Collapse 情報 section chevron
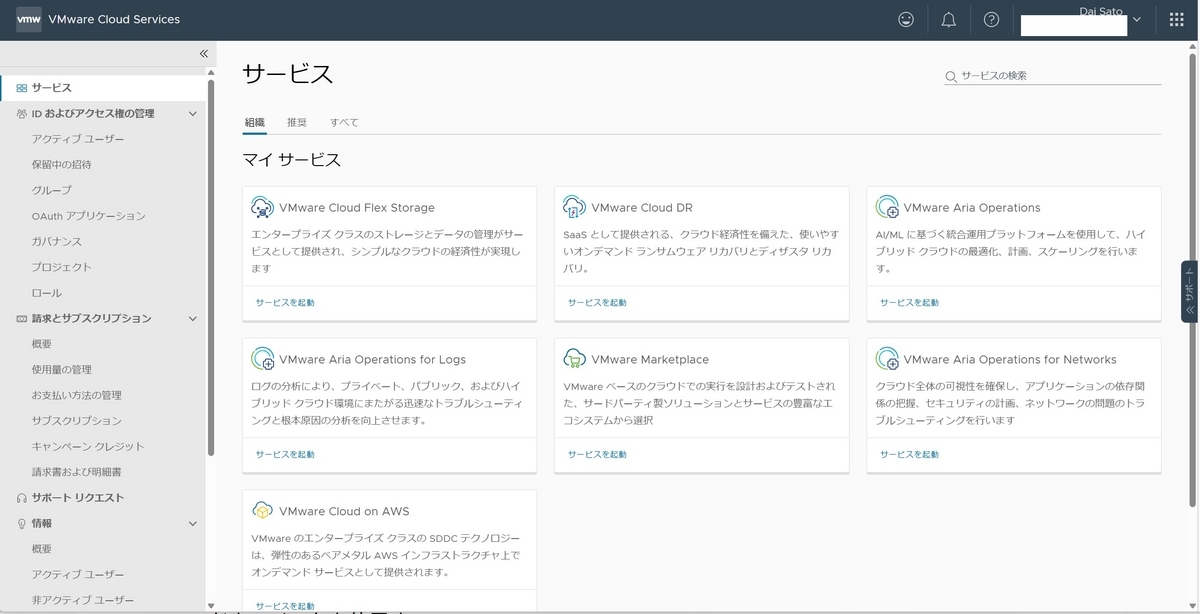Screen dimensions: 1200x614 [193, 524]
